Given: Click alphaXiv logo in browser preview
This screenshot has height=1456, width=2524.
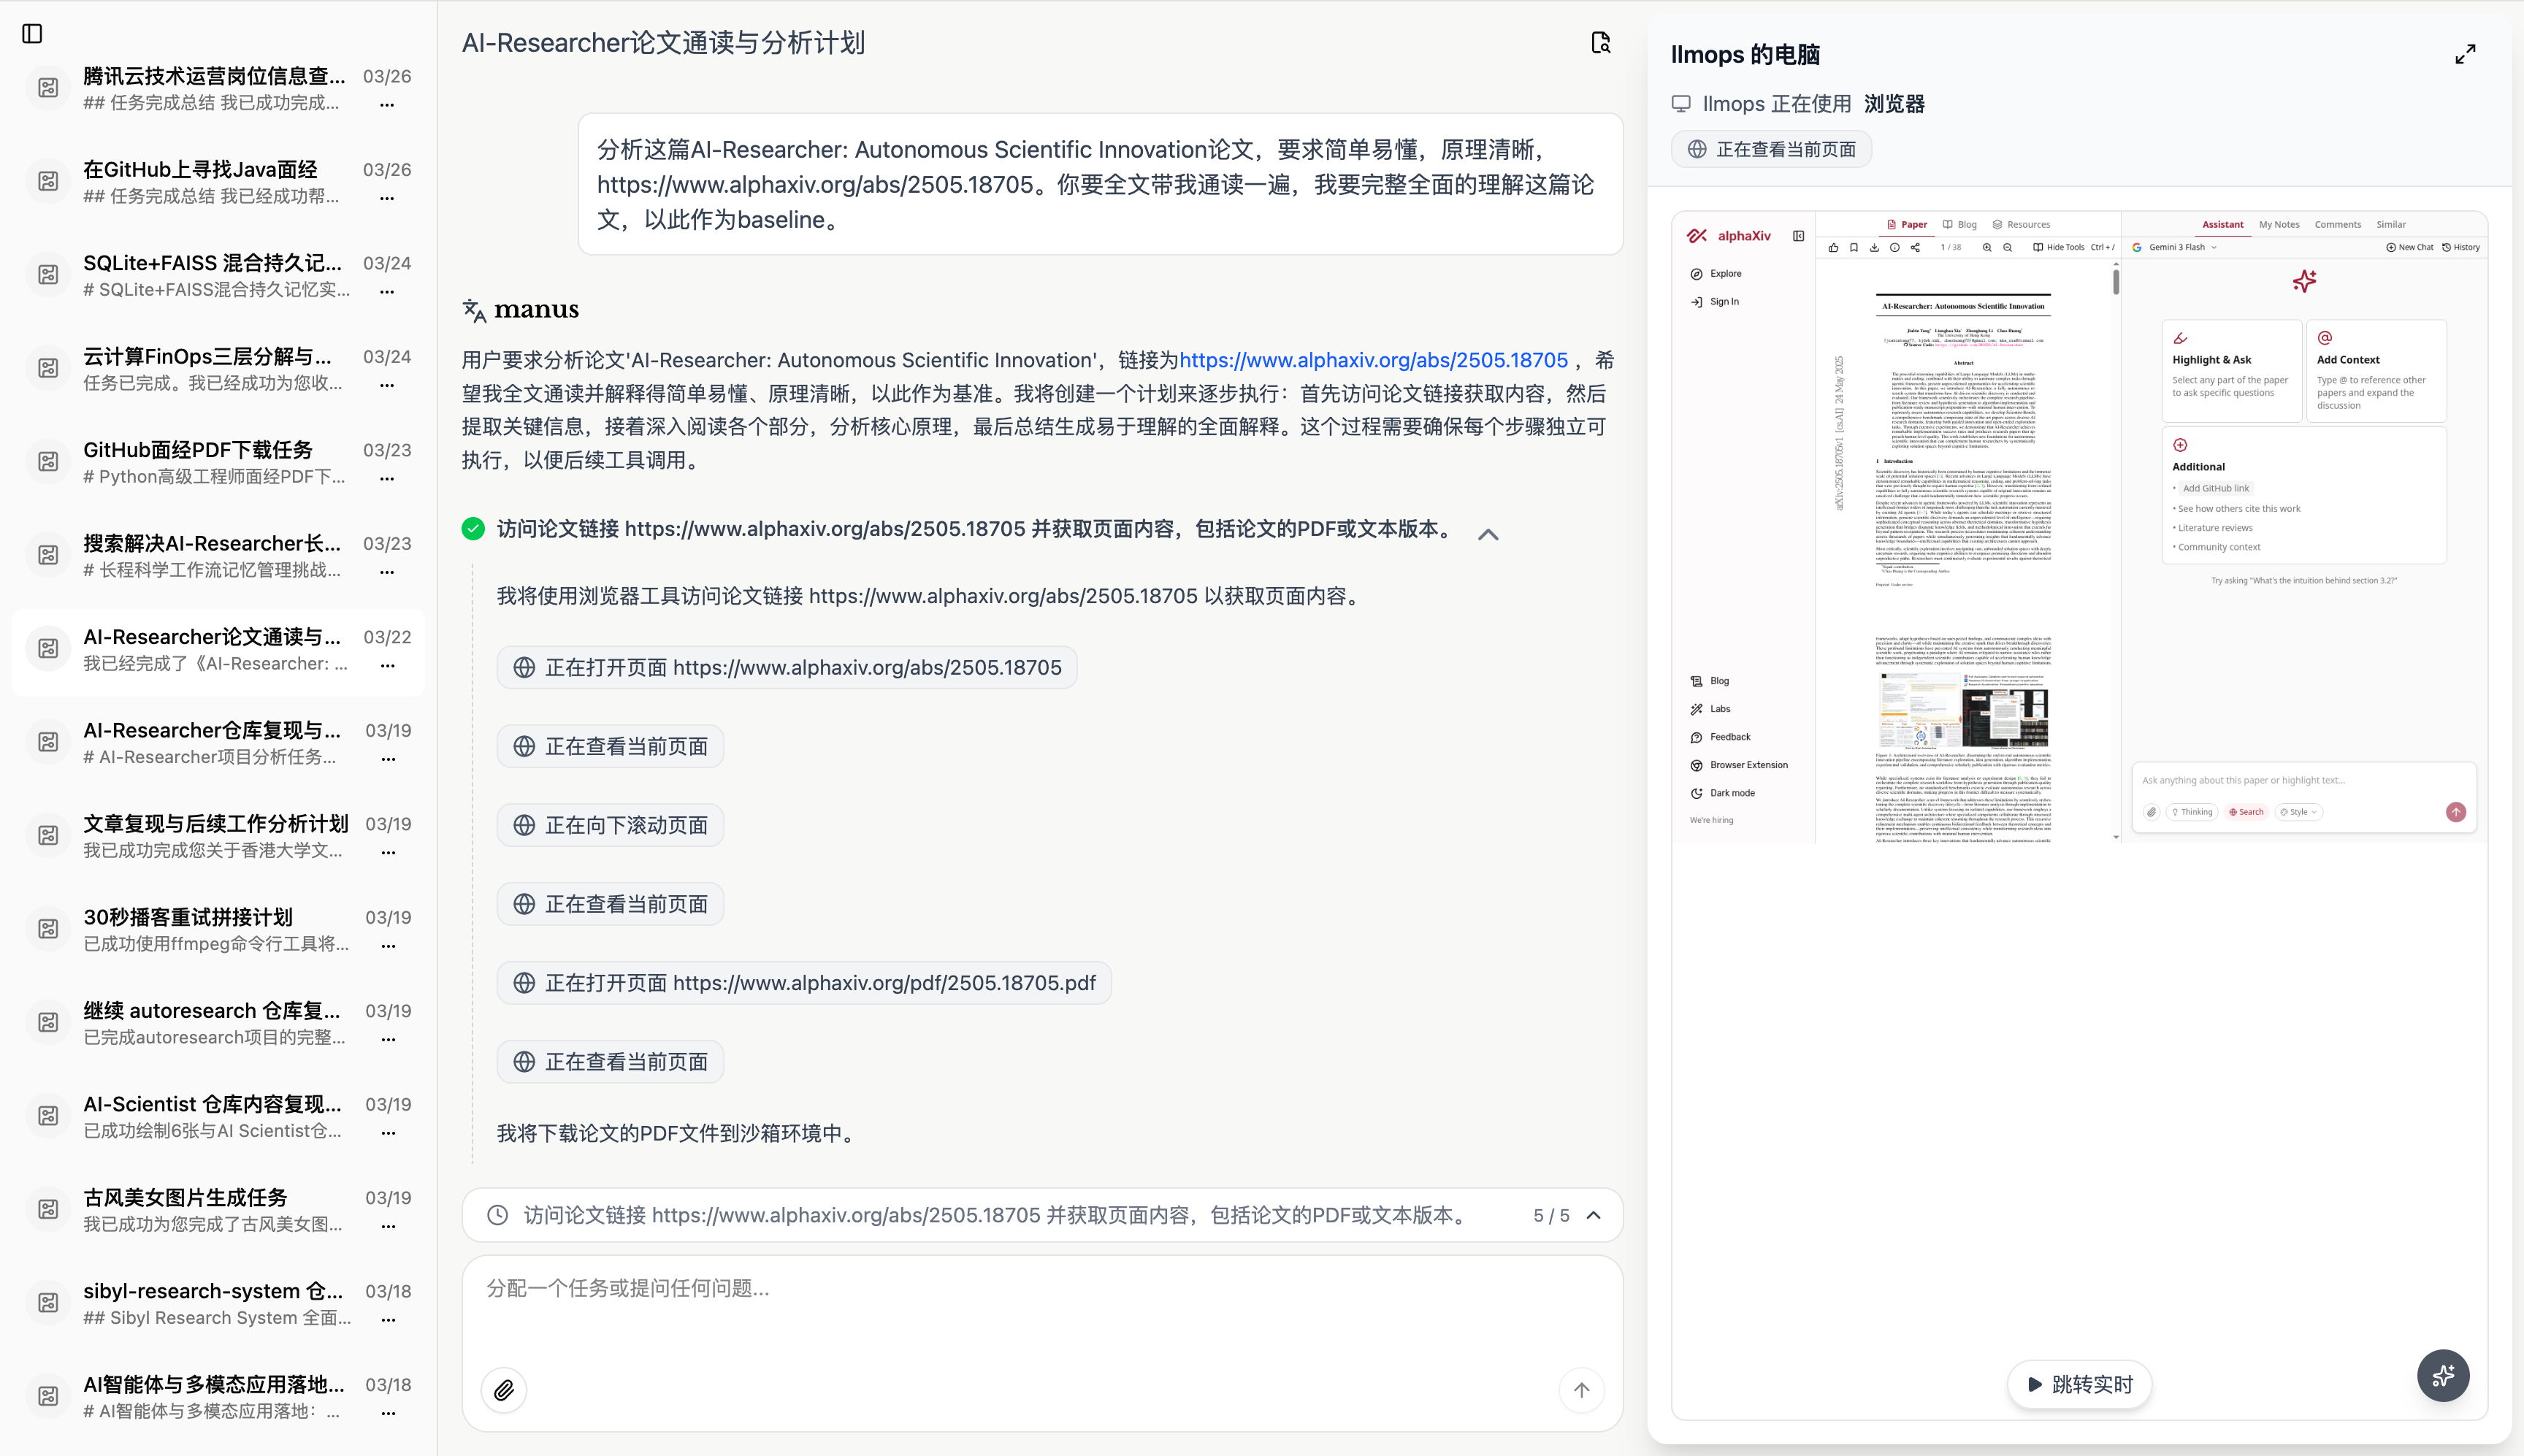Looking at the screenshot, I should [x=1729, y=236].
